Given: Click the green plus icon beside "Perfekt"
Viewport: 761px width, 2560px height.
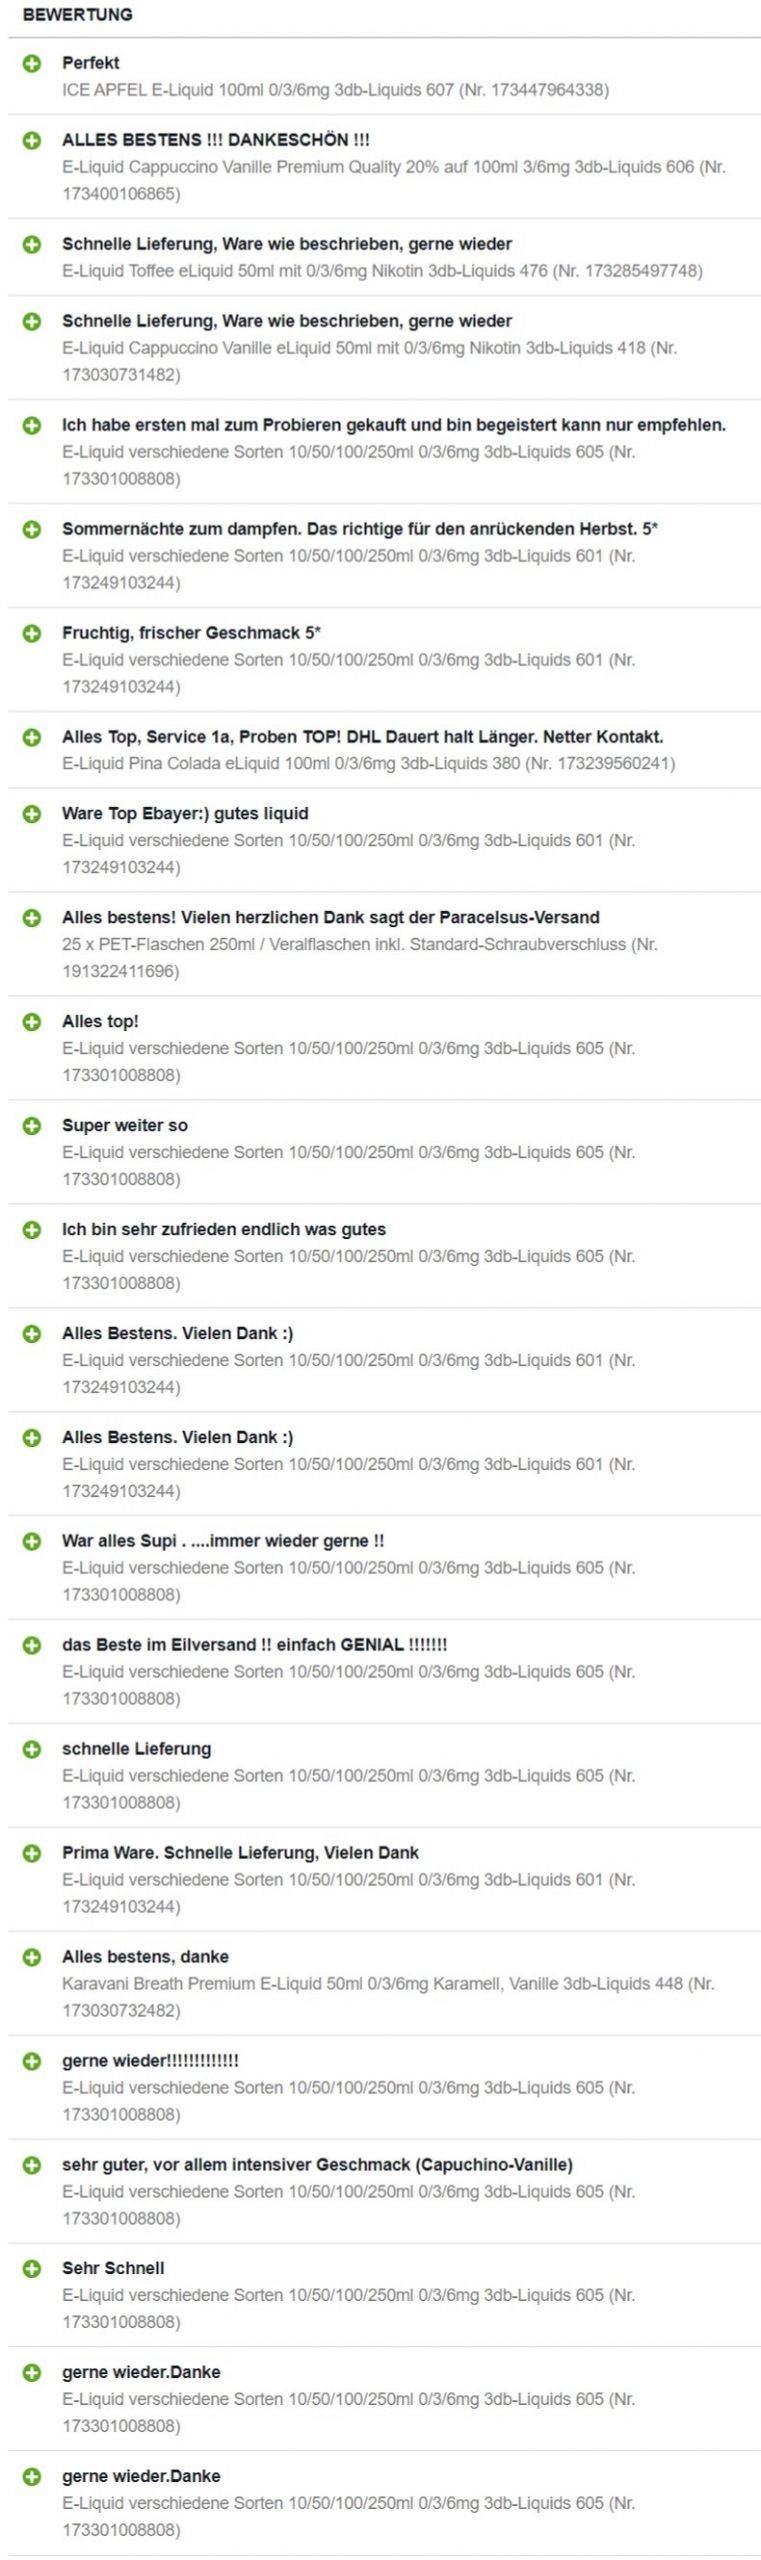Looking at the screenshot, I should 32,63.
